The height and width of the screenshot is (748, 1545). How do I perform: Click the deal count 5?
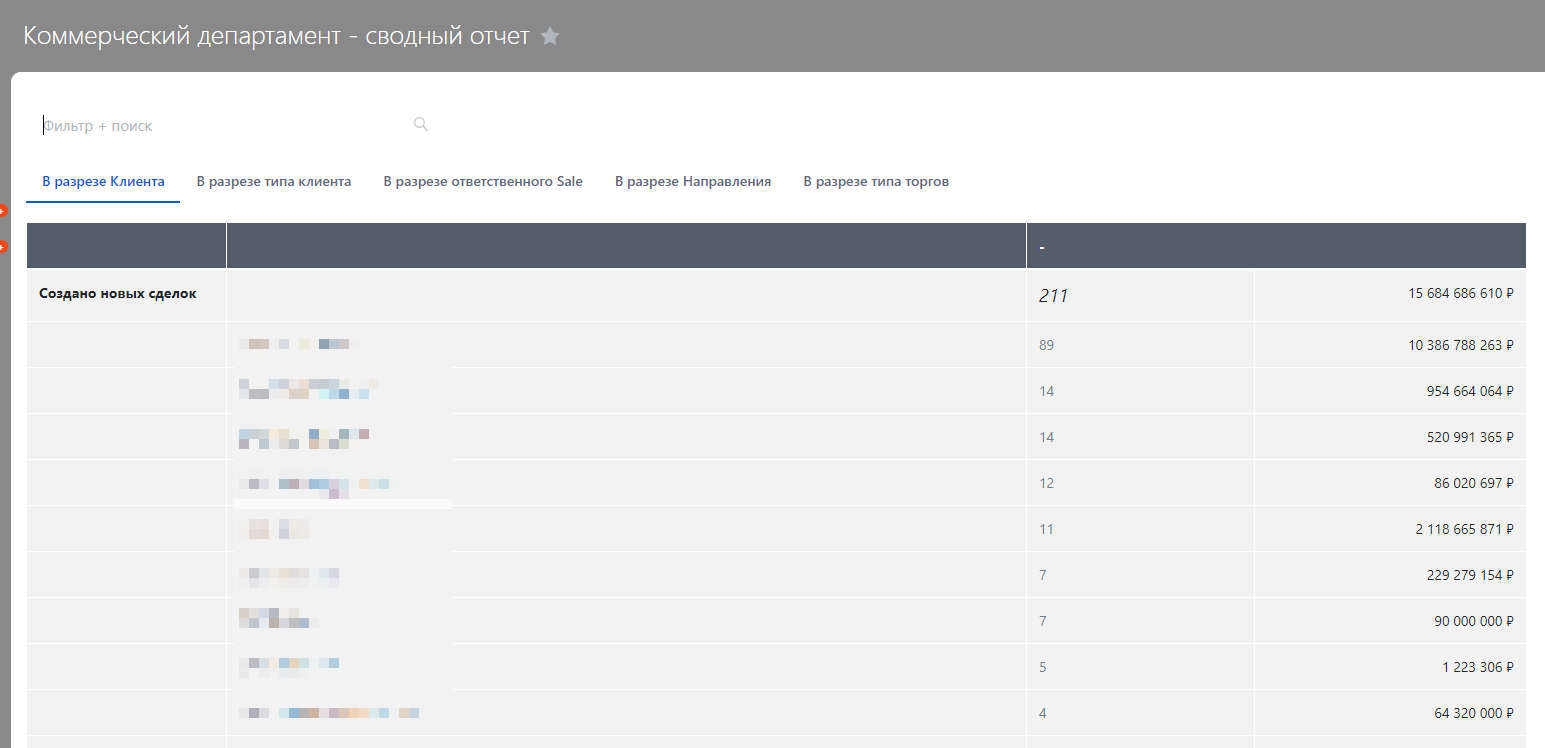click(x=1043, y=667)
